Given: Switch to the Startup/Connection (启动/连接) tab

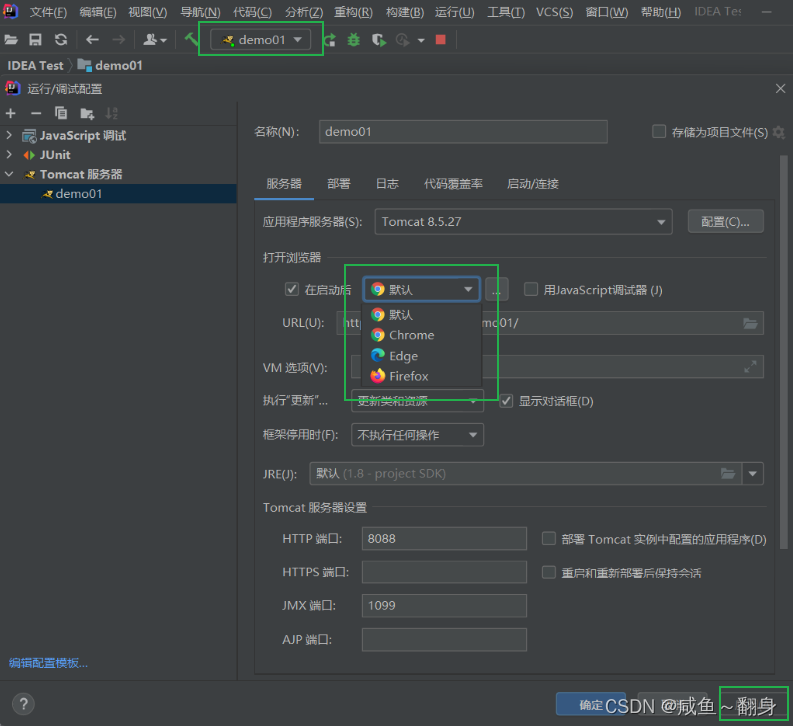Looking at the screenshot, I should coord(533,184).
